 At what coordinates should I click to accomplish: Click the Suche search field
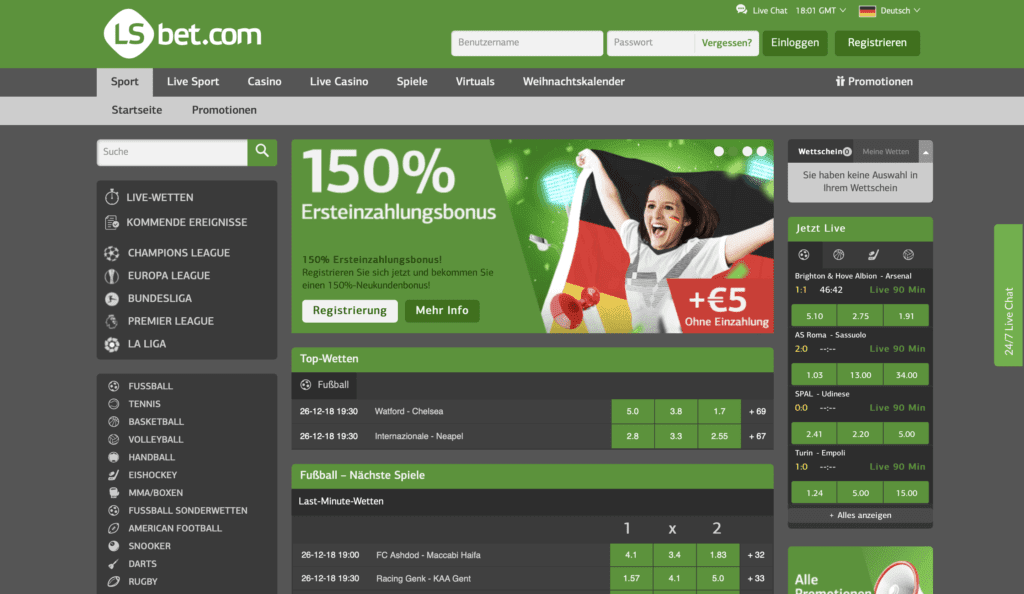click(x=172, y=152)
